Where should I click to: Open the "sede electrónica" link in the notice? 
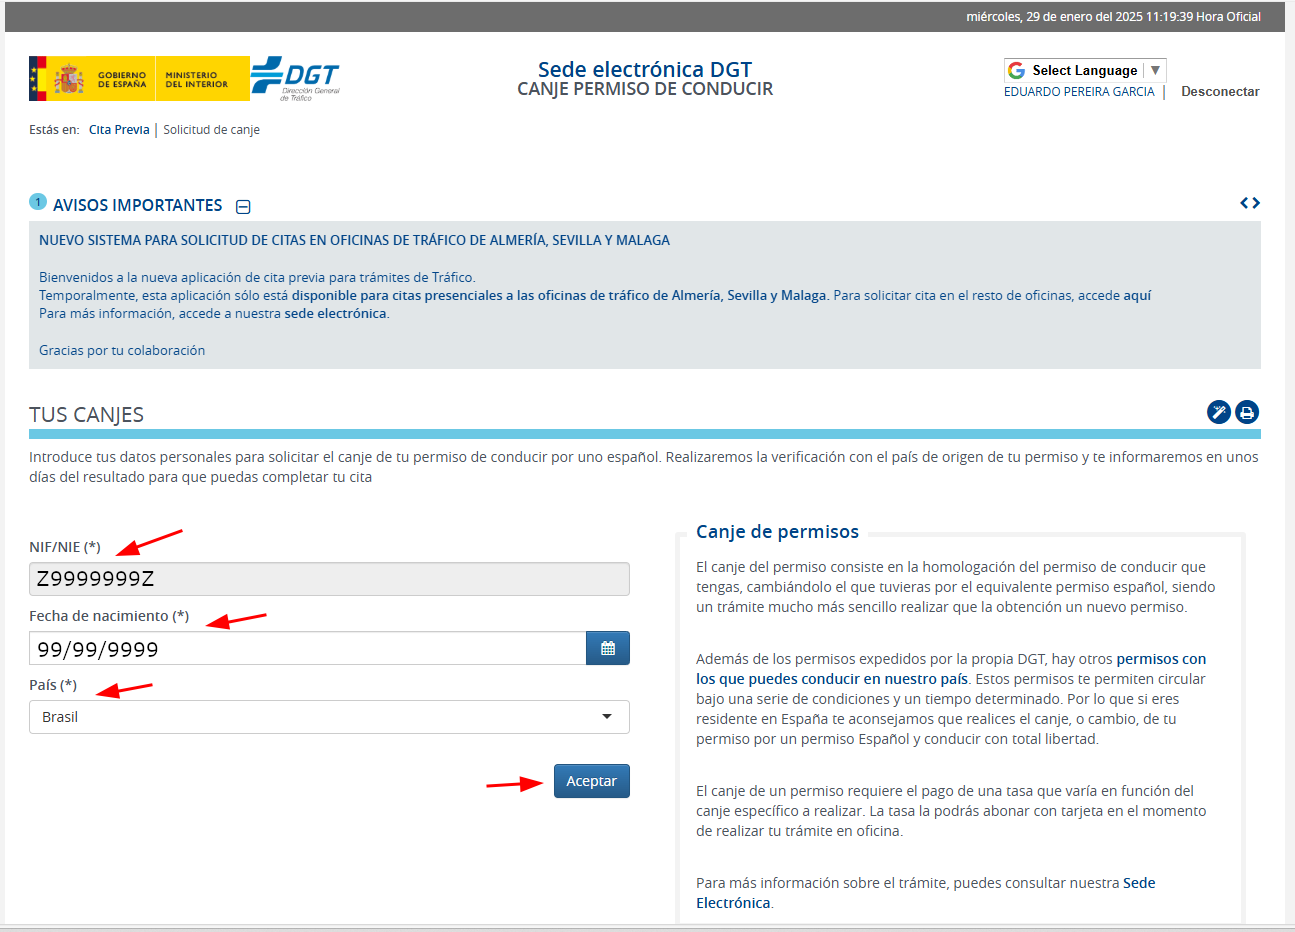(x=335, y=314)
